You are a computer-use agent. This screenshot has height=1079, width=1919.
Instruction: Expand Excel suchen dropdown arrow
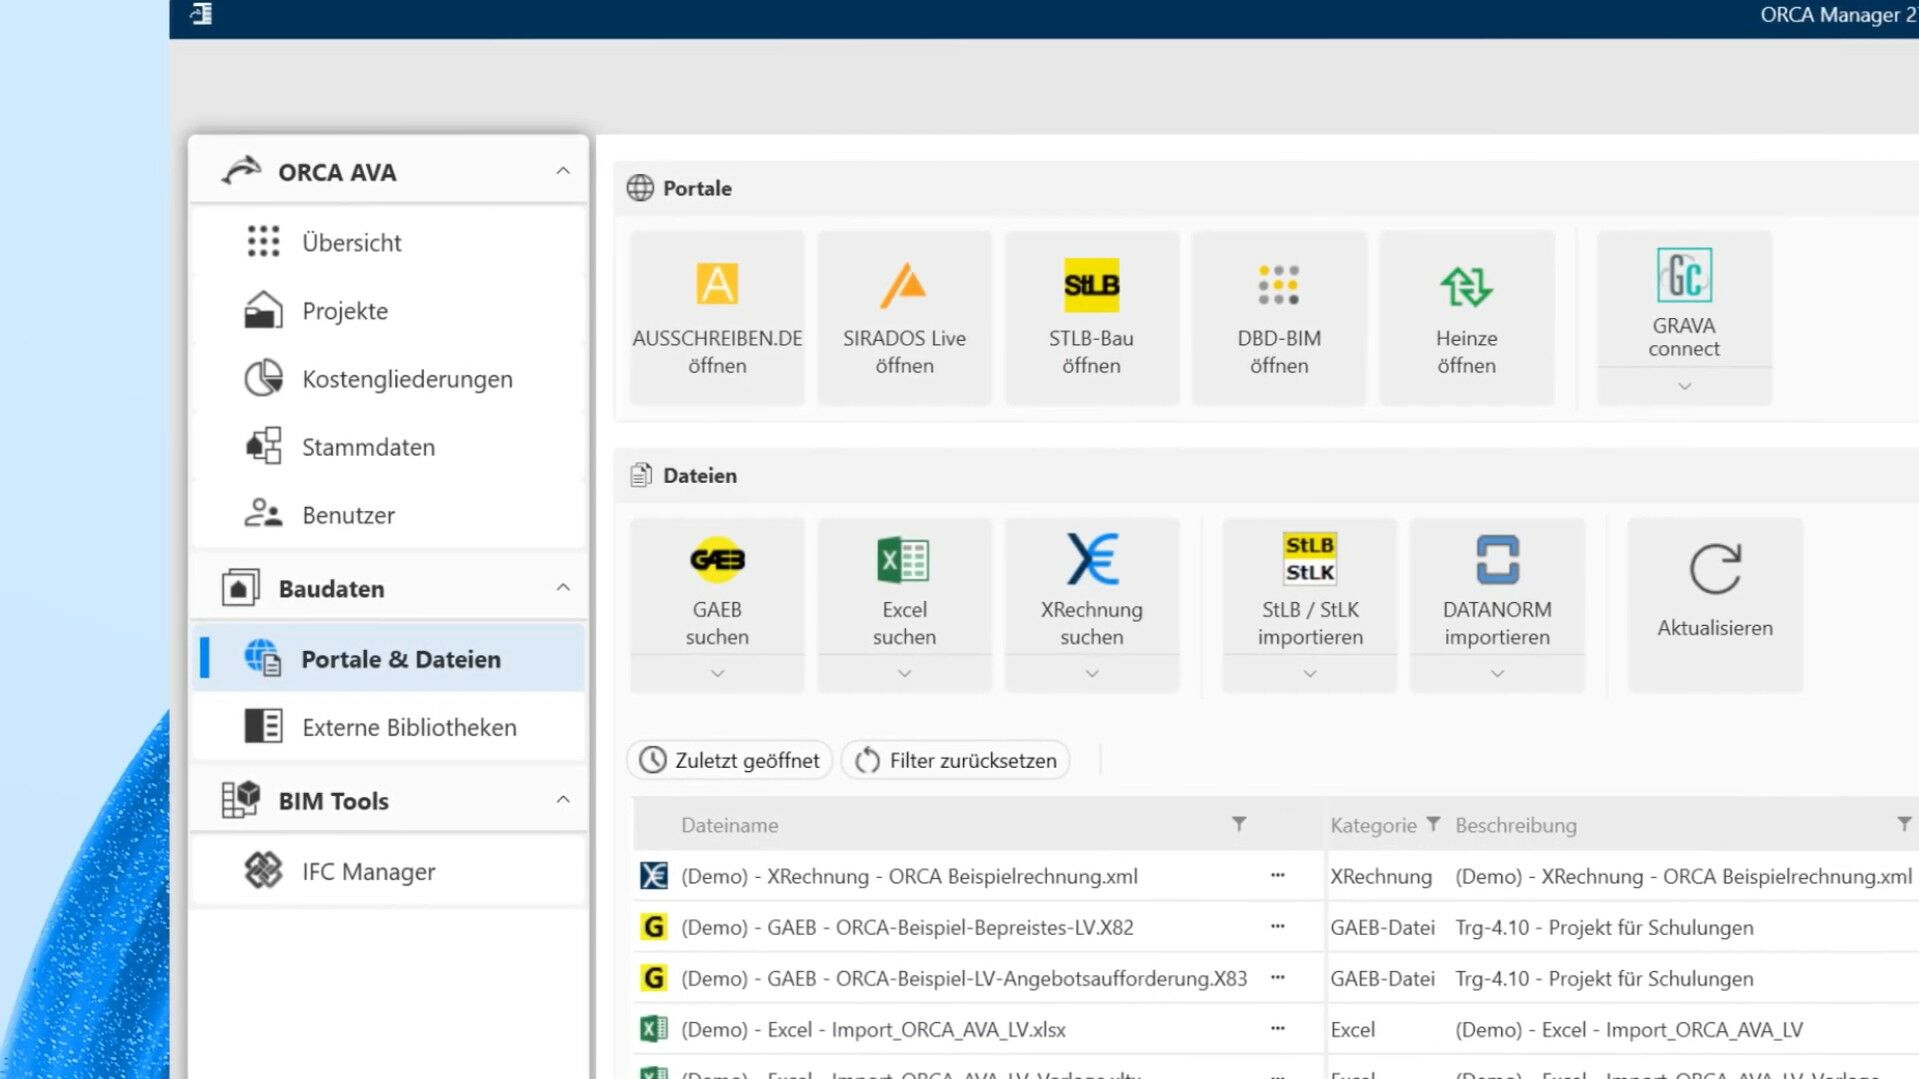pyautogui.click(x=904, y=674)
